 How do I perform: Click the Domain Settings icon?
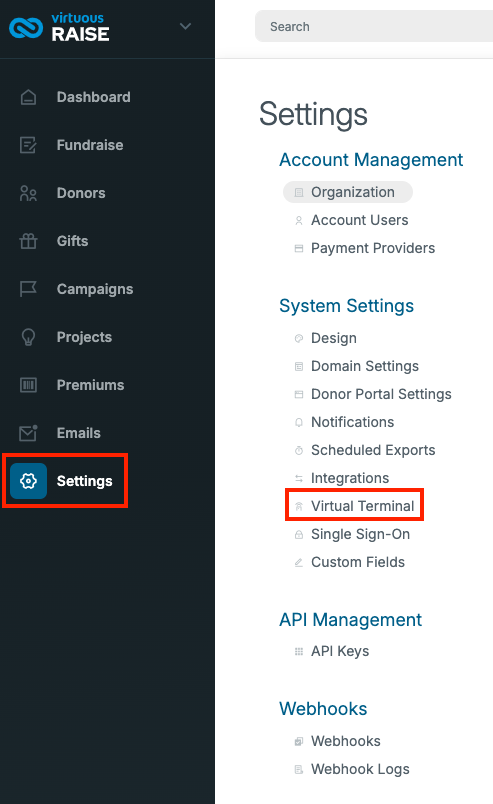pos(299,367)
